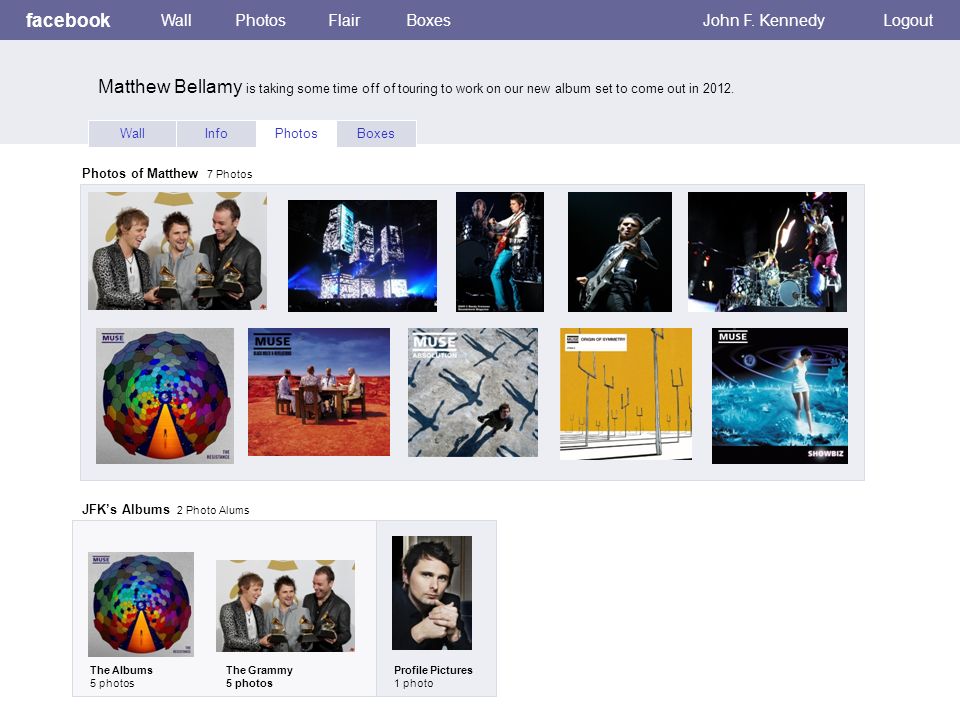
Task: Open the John F. Kennedy account link
Action: coord(763,20)
